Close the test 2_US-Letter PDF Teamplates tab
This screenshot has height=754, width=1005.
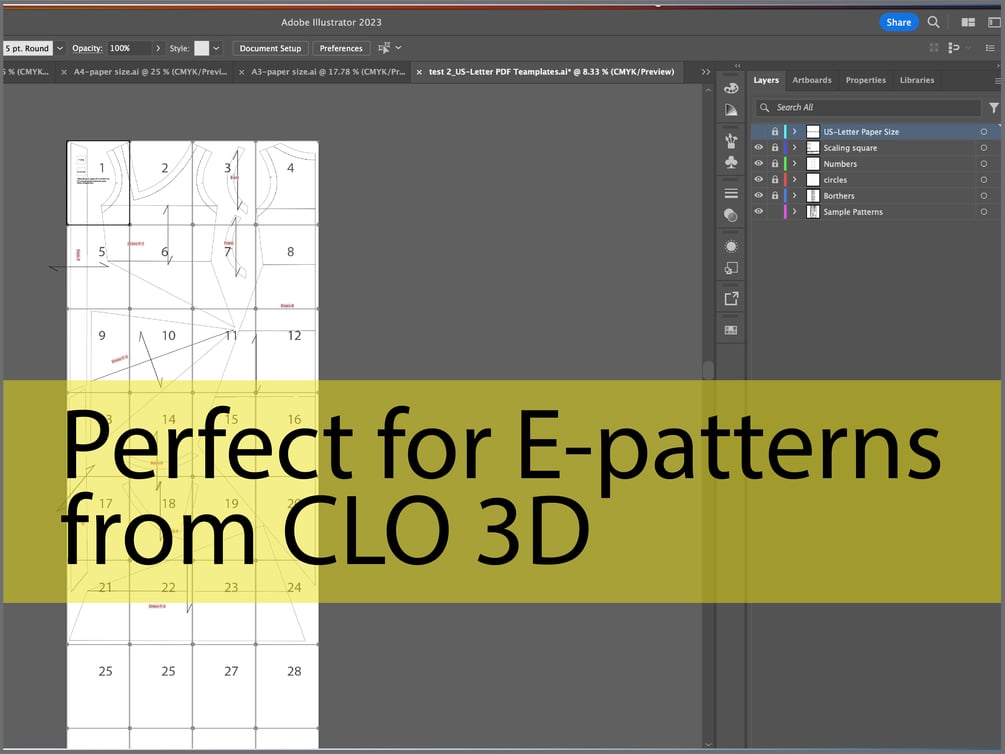[419, 72]
